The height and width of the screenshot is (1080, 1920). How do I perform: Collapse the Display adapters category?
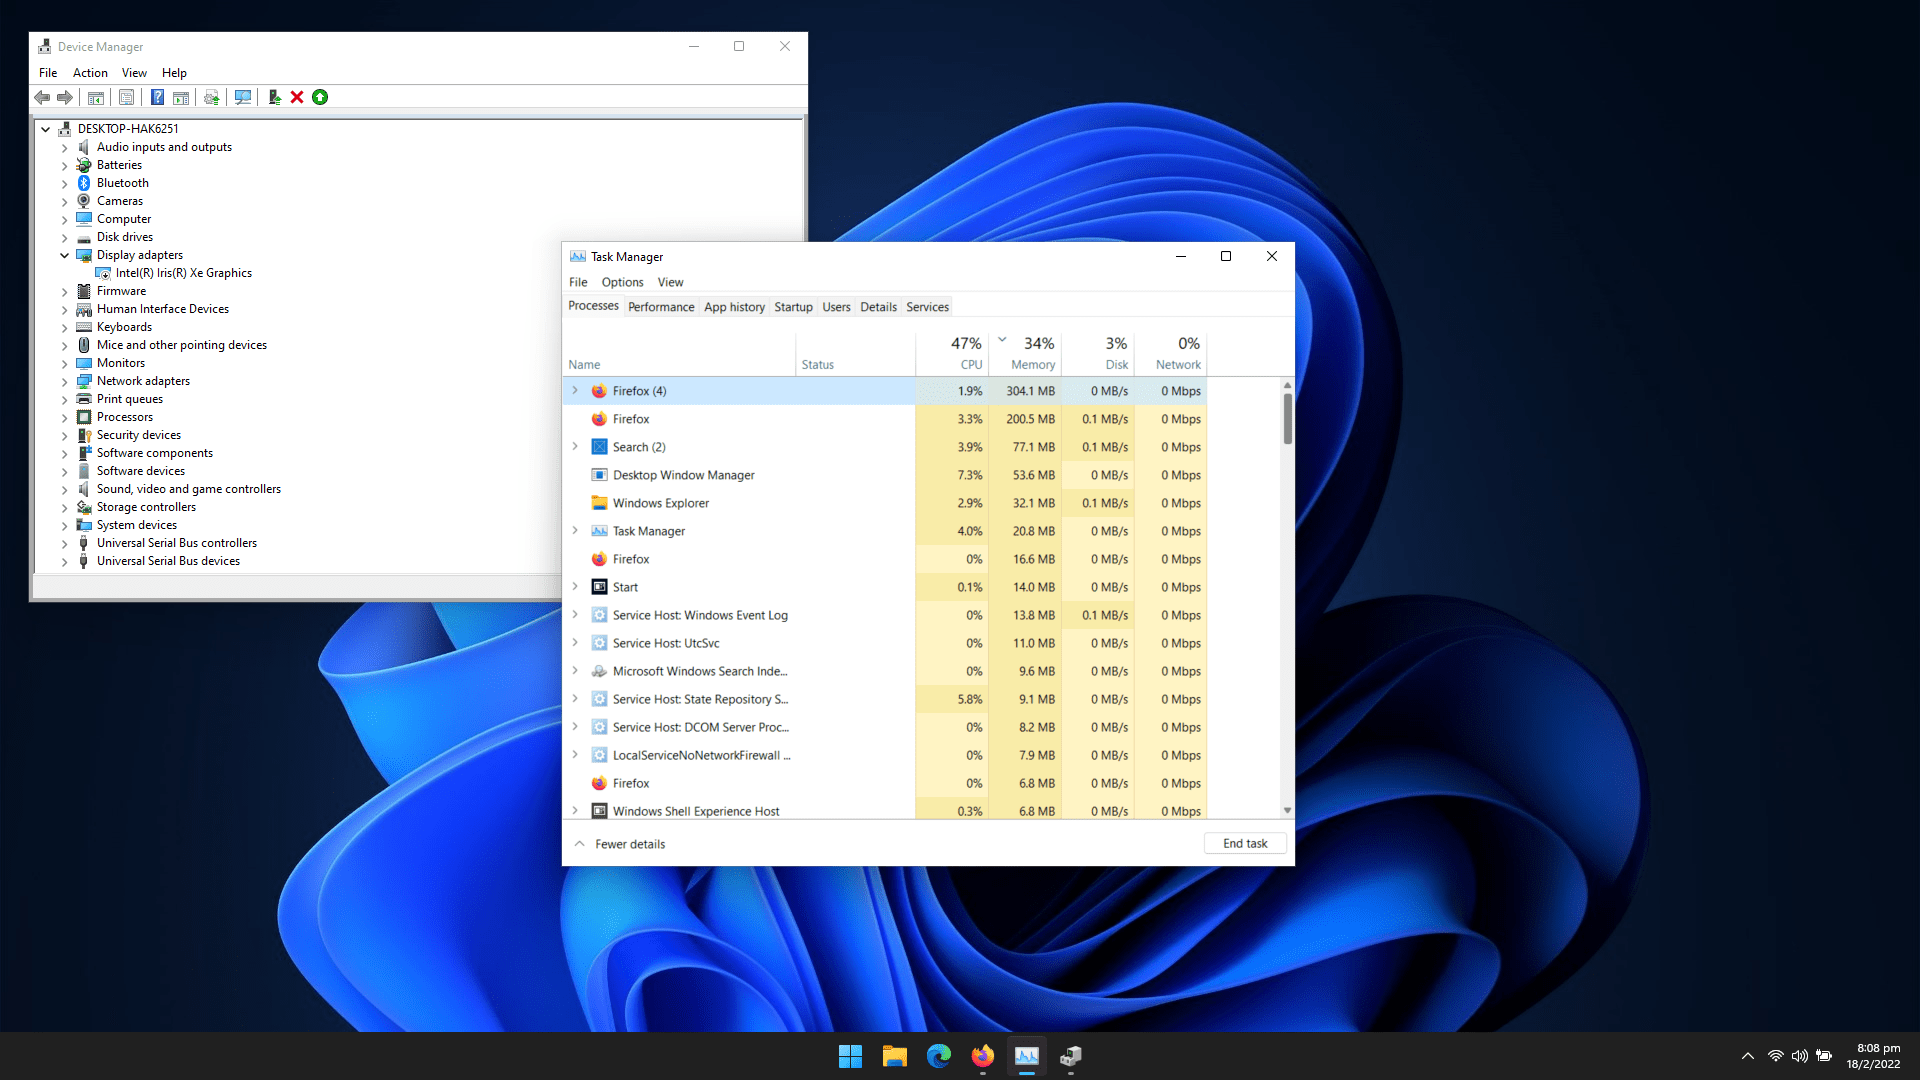63,255
